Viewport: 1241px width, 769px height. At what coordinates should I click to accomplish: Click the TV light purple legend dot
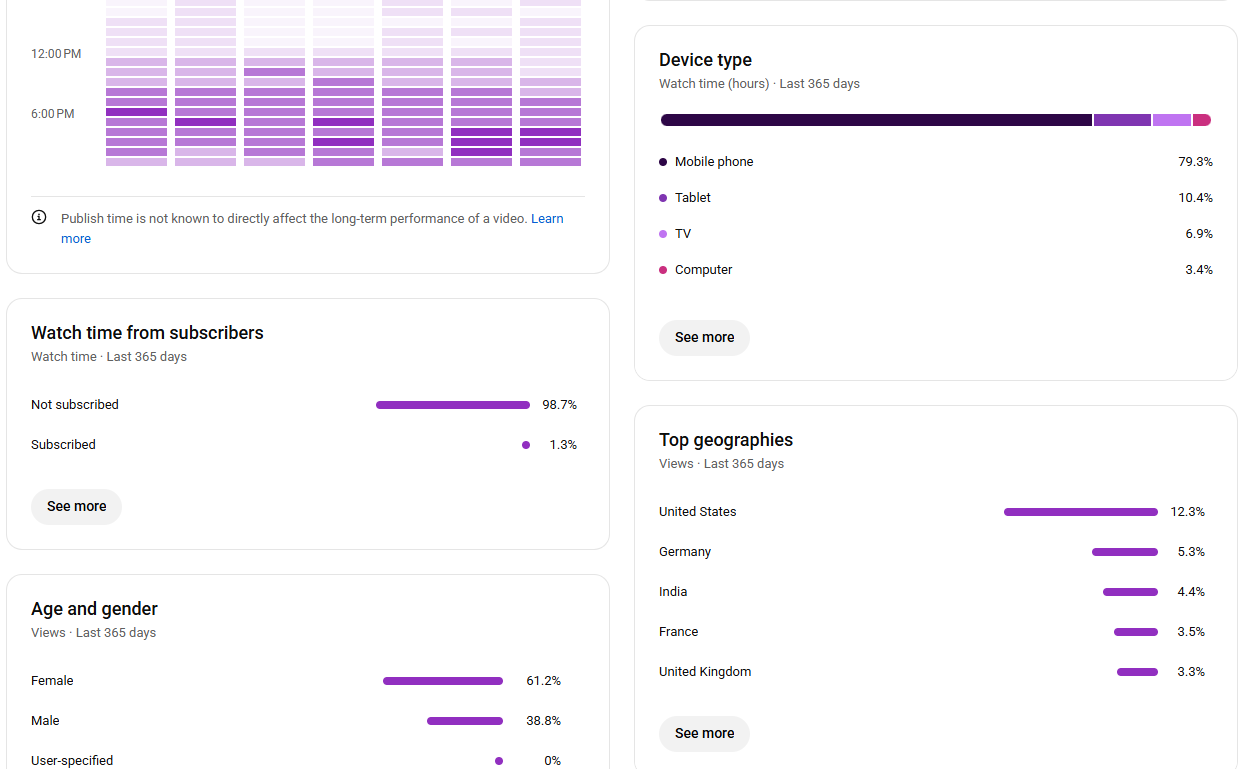coord(663,234)
